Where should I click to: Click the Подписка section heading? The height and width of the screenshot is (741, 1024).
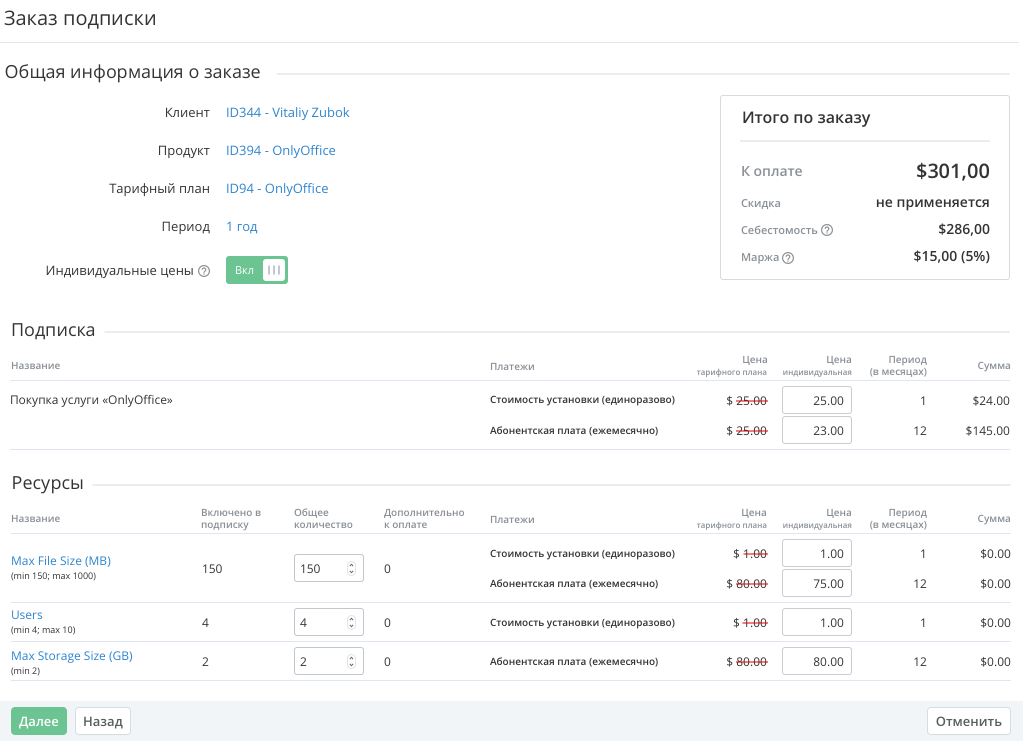tap(53, 330)
